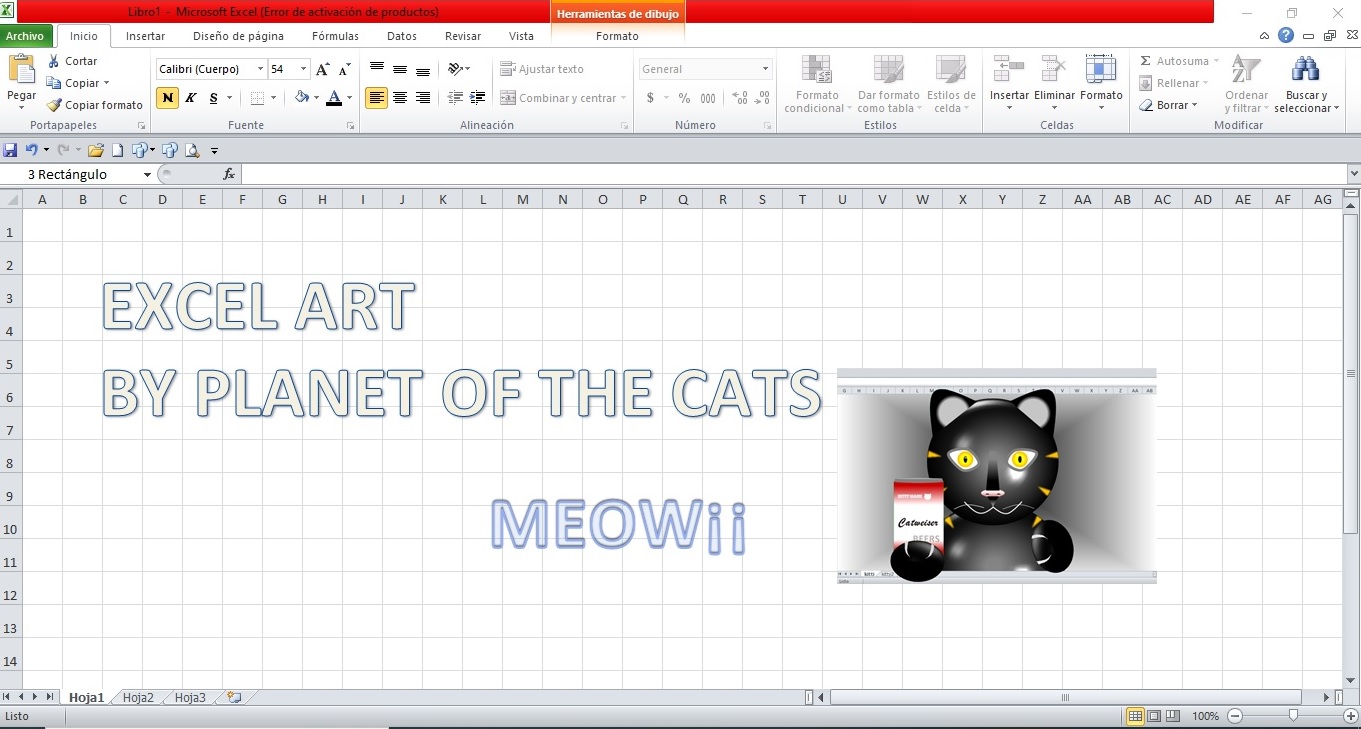Click the Buscar y seleccionar binoculars icon
The height and width of the screenshot is (729, 1361).
(1306, 70)
